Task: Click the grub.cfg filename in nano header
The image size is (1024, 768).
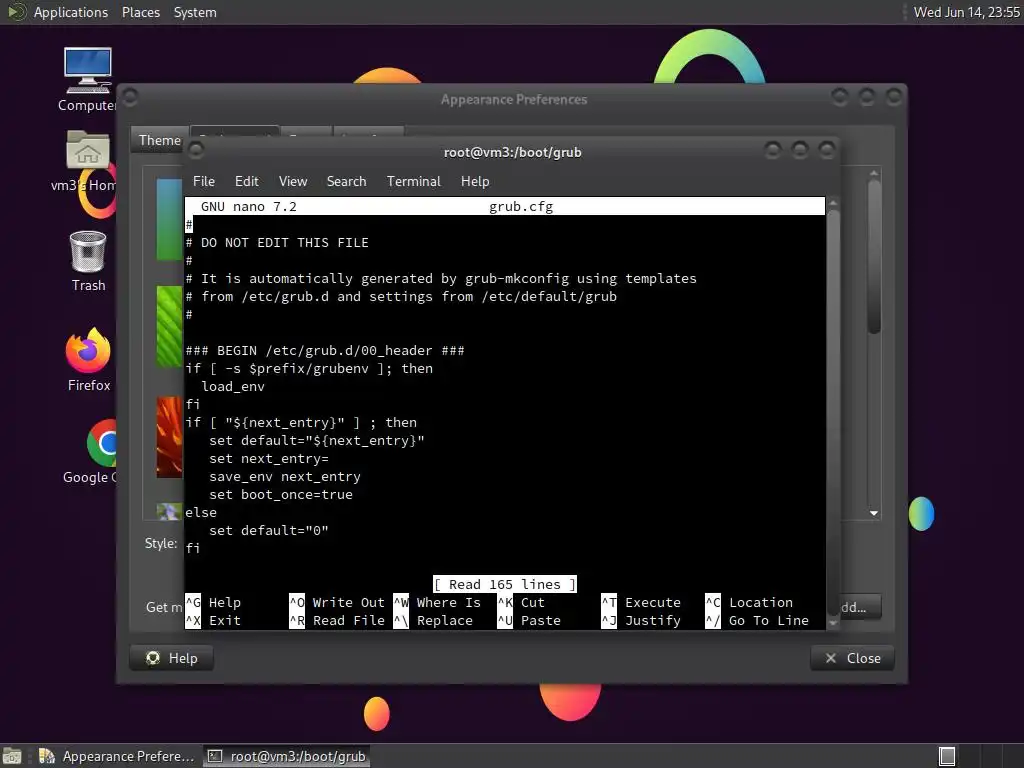Action: click(x=521, y=206)
